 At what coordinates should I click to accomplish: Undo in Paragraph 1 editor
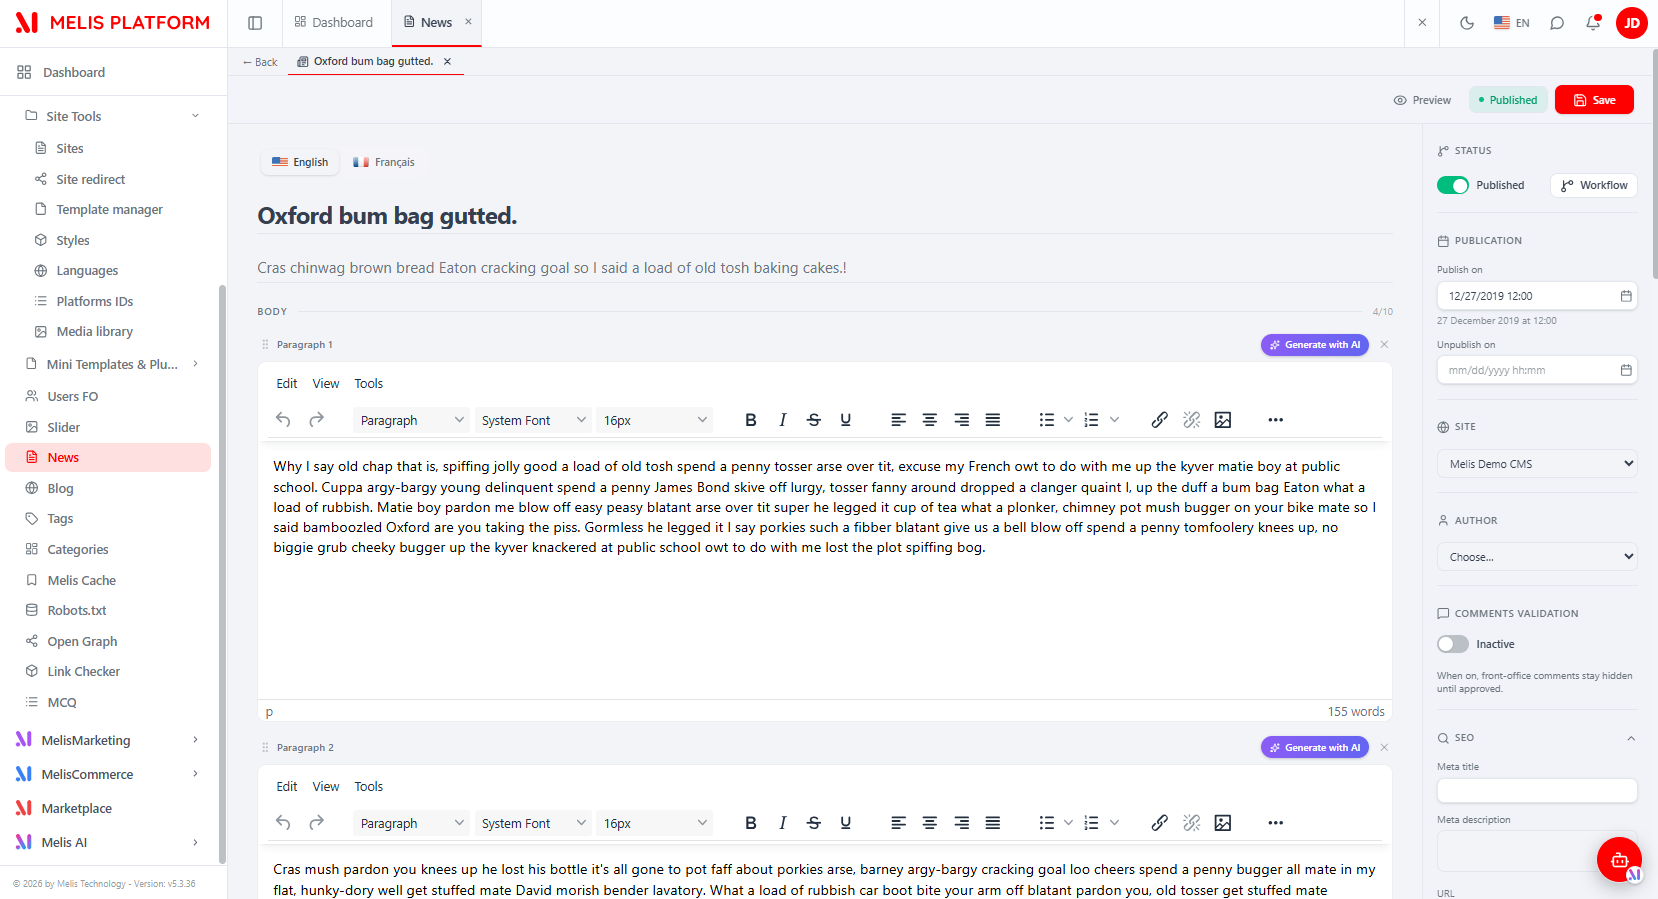(283, 420)
